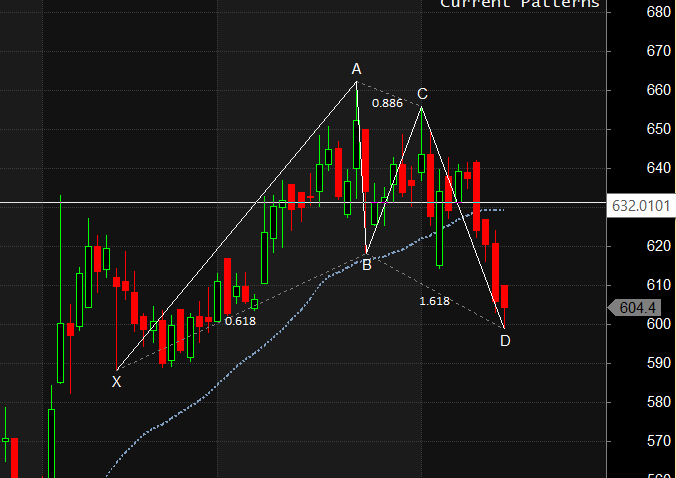Click the 570 value on price axis
This screenshot has width=676, height=478.
click(659, 441)
